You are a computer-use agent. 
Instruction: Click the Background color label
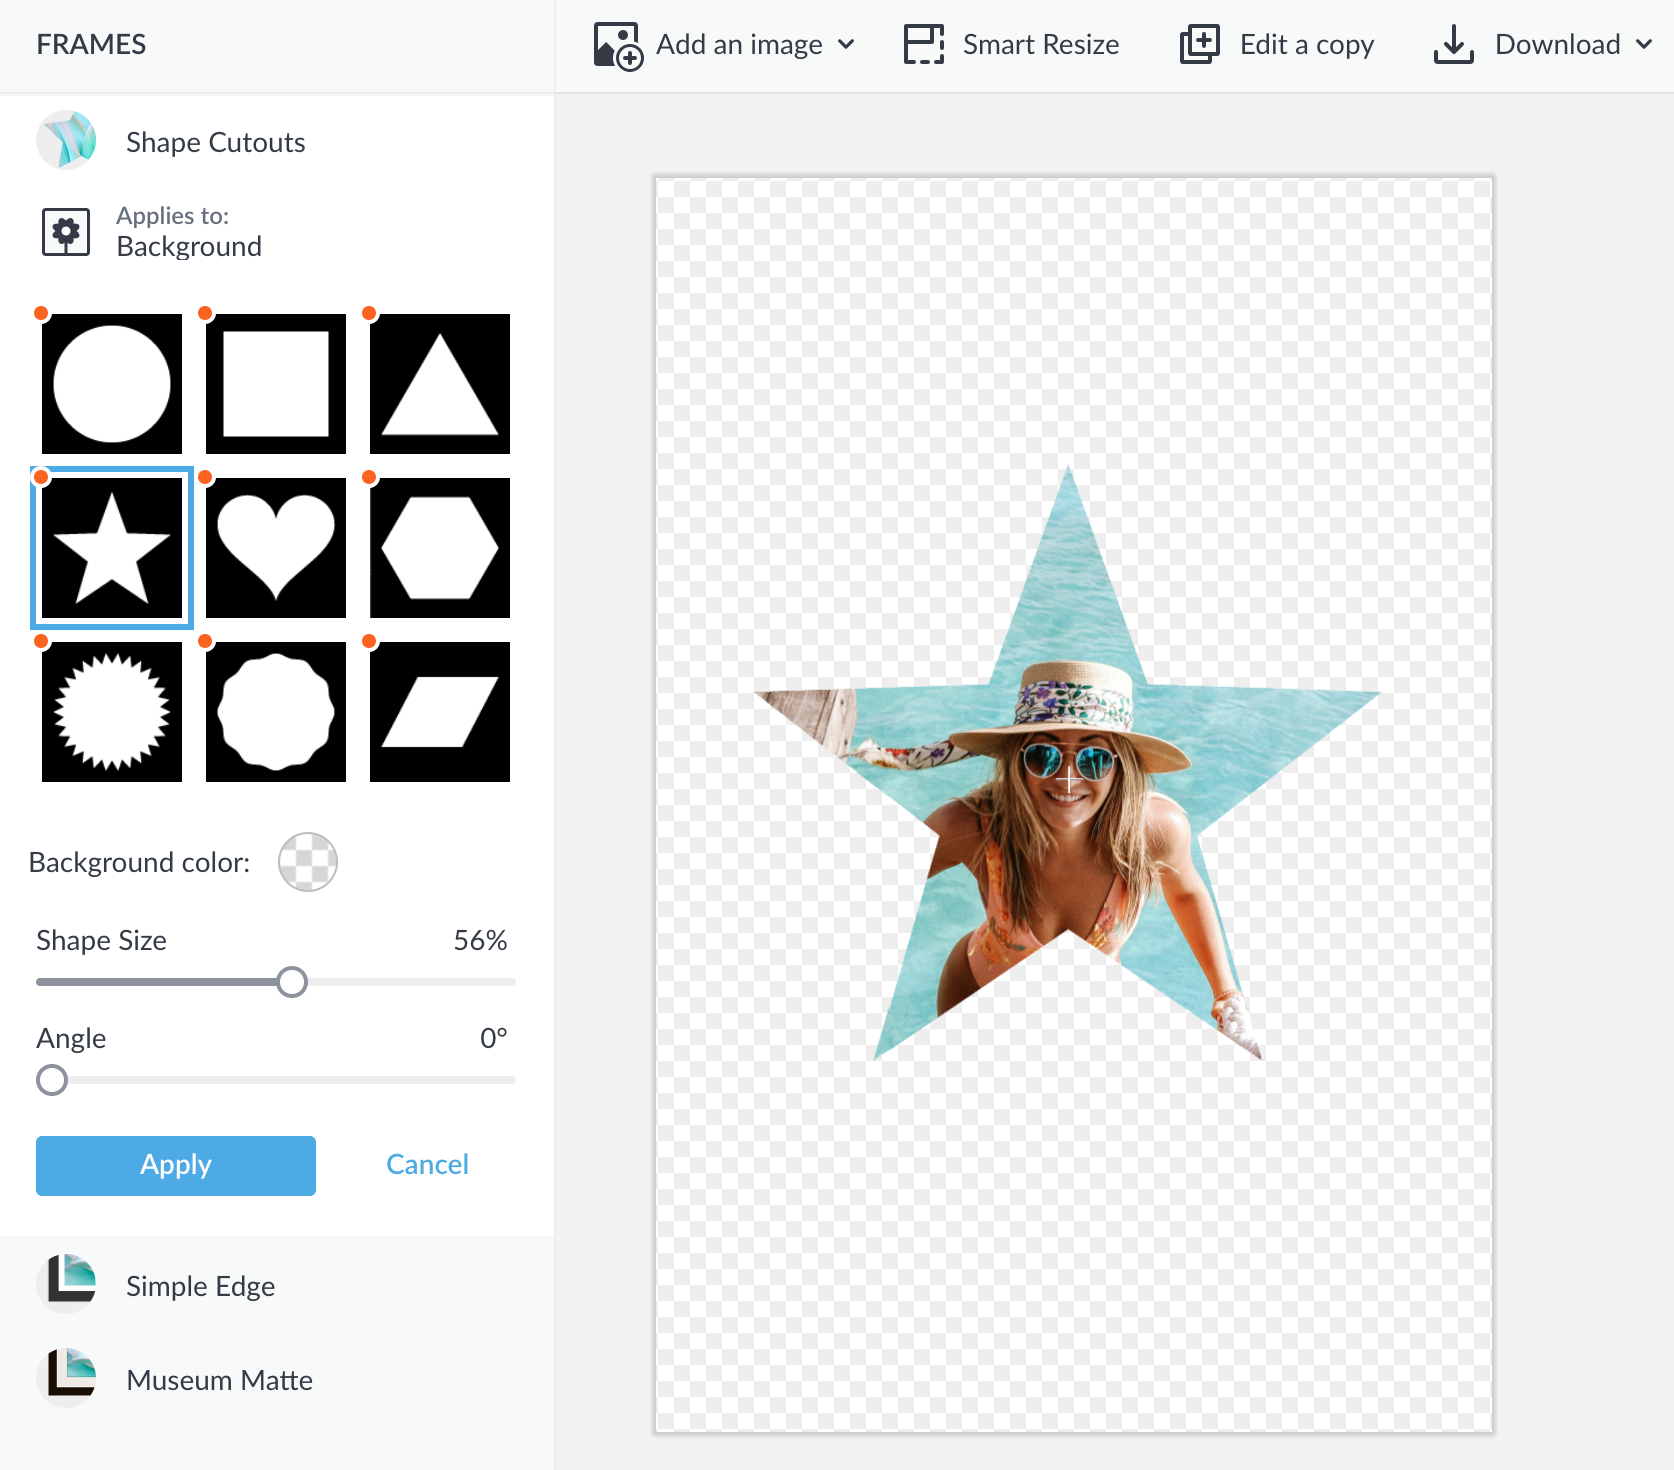(139, 863)
